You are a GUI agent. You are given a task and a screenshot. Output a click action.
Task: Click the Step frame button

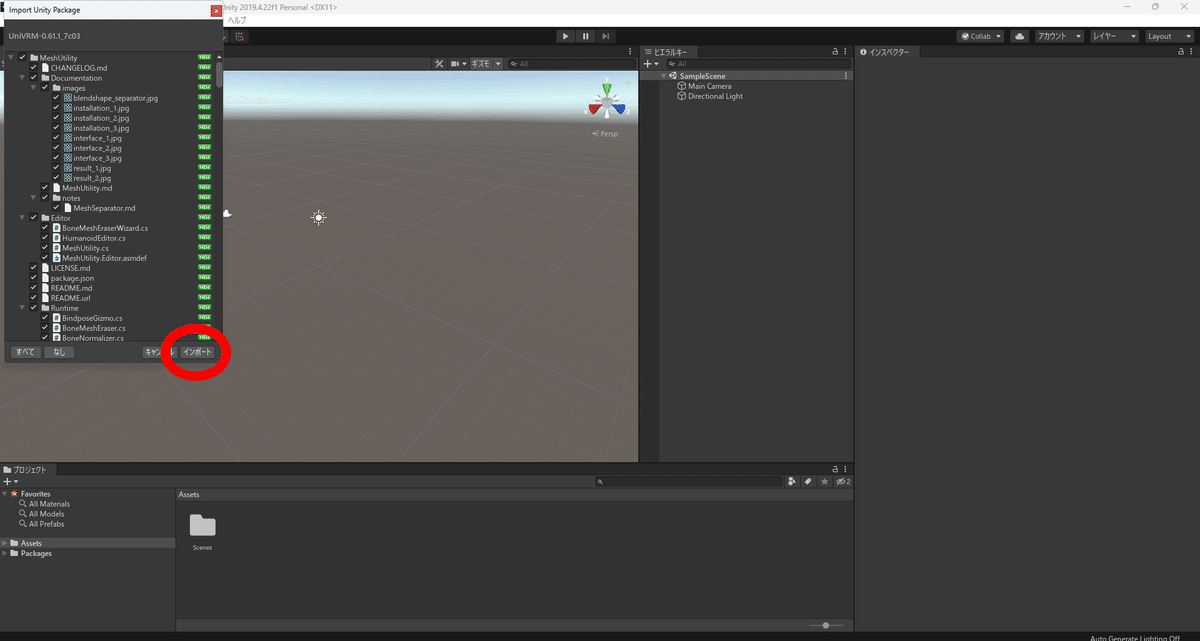(x=605, y=36)
